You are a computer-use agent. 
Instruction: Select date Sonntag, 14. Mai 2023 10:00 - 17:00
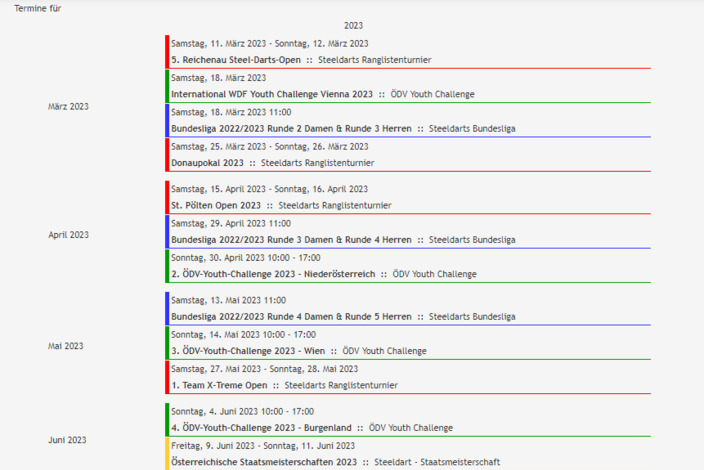[x=243, y=334]
